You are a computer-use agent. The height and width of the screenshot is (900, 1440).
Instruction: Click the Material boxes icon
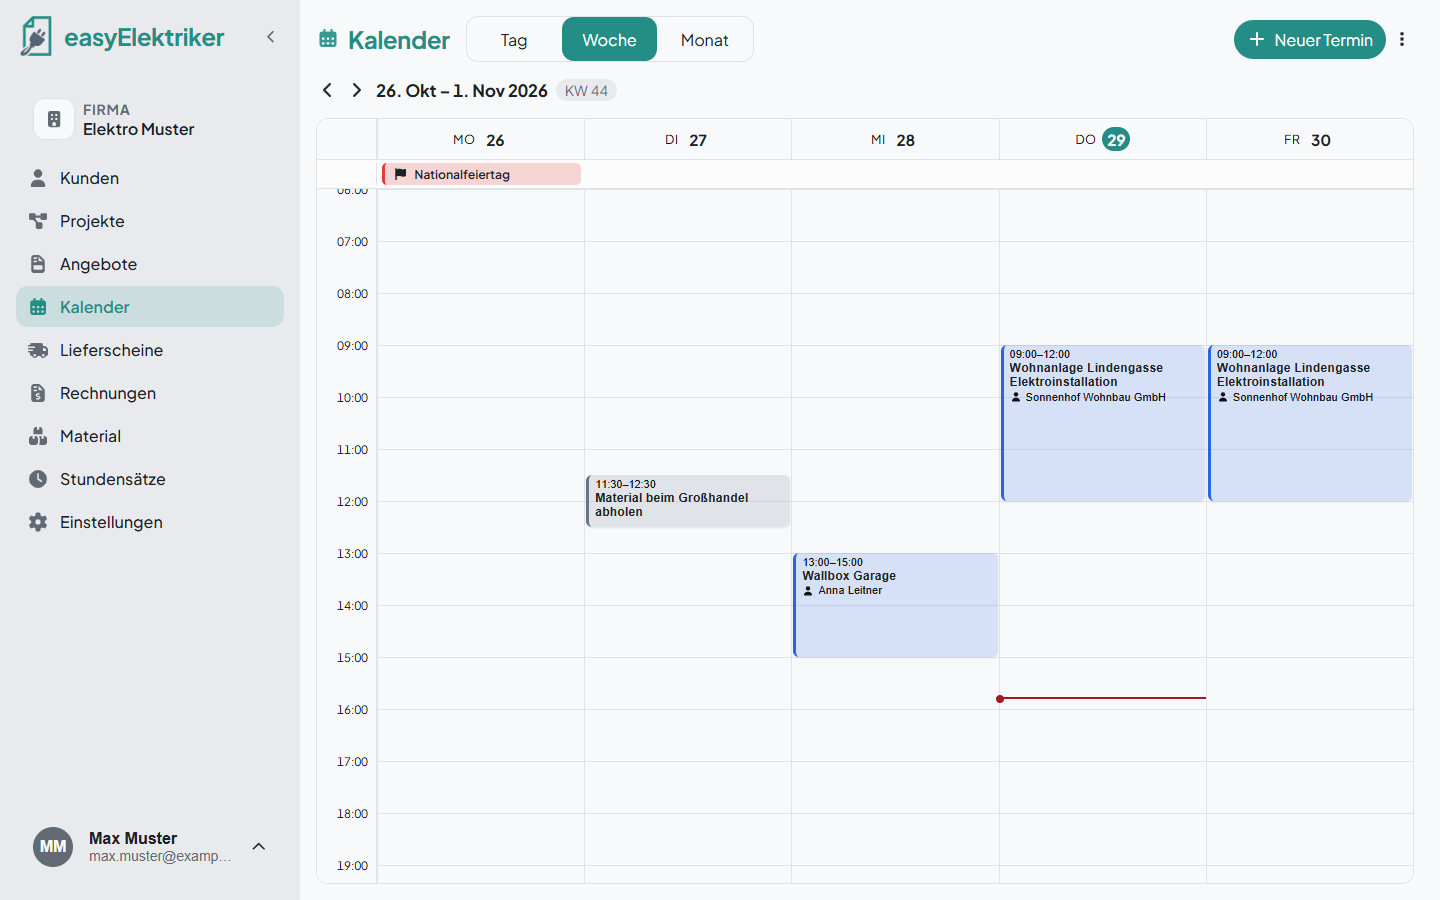coord(38,436)
